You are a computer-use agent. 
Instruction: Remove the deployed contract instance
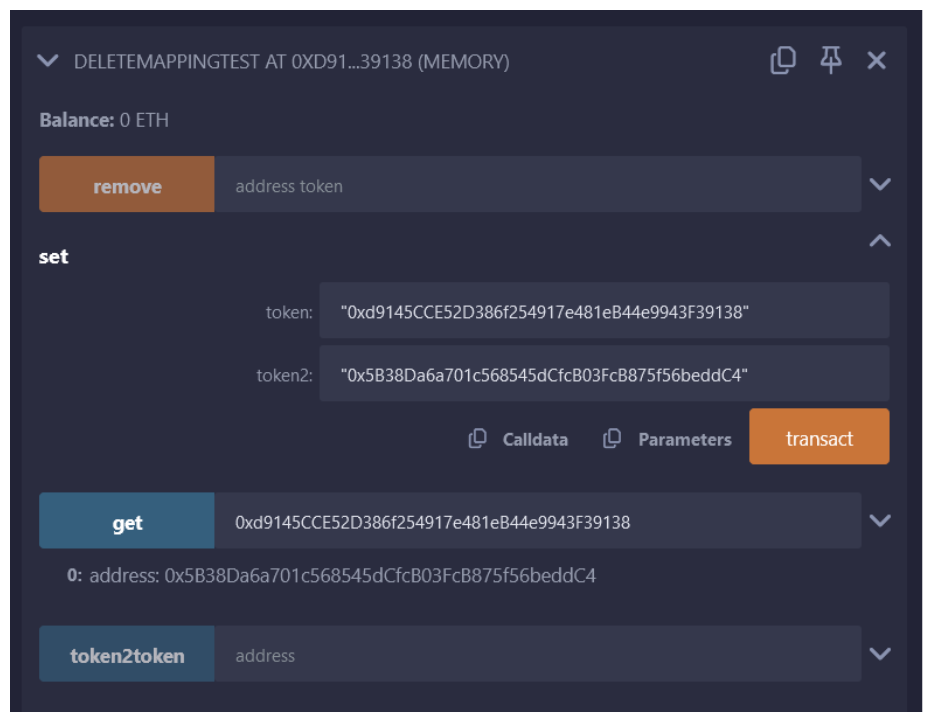click(x=876, y=61)
